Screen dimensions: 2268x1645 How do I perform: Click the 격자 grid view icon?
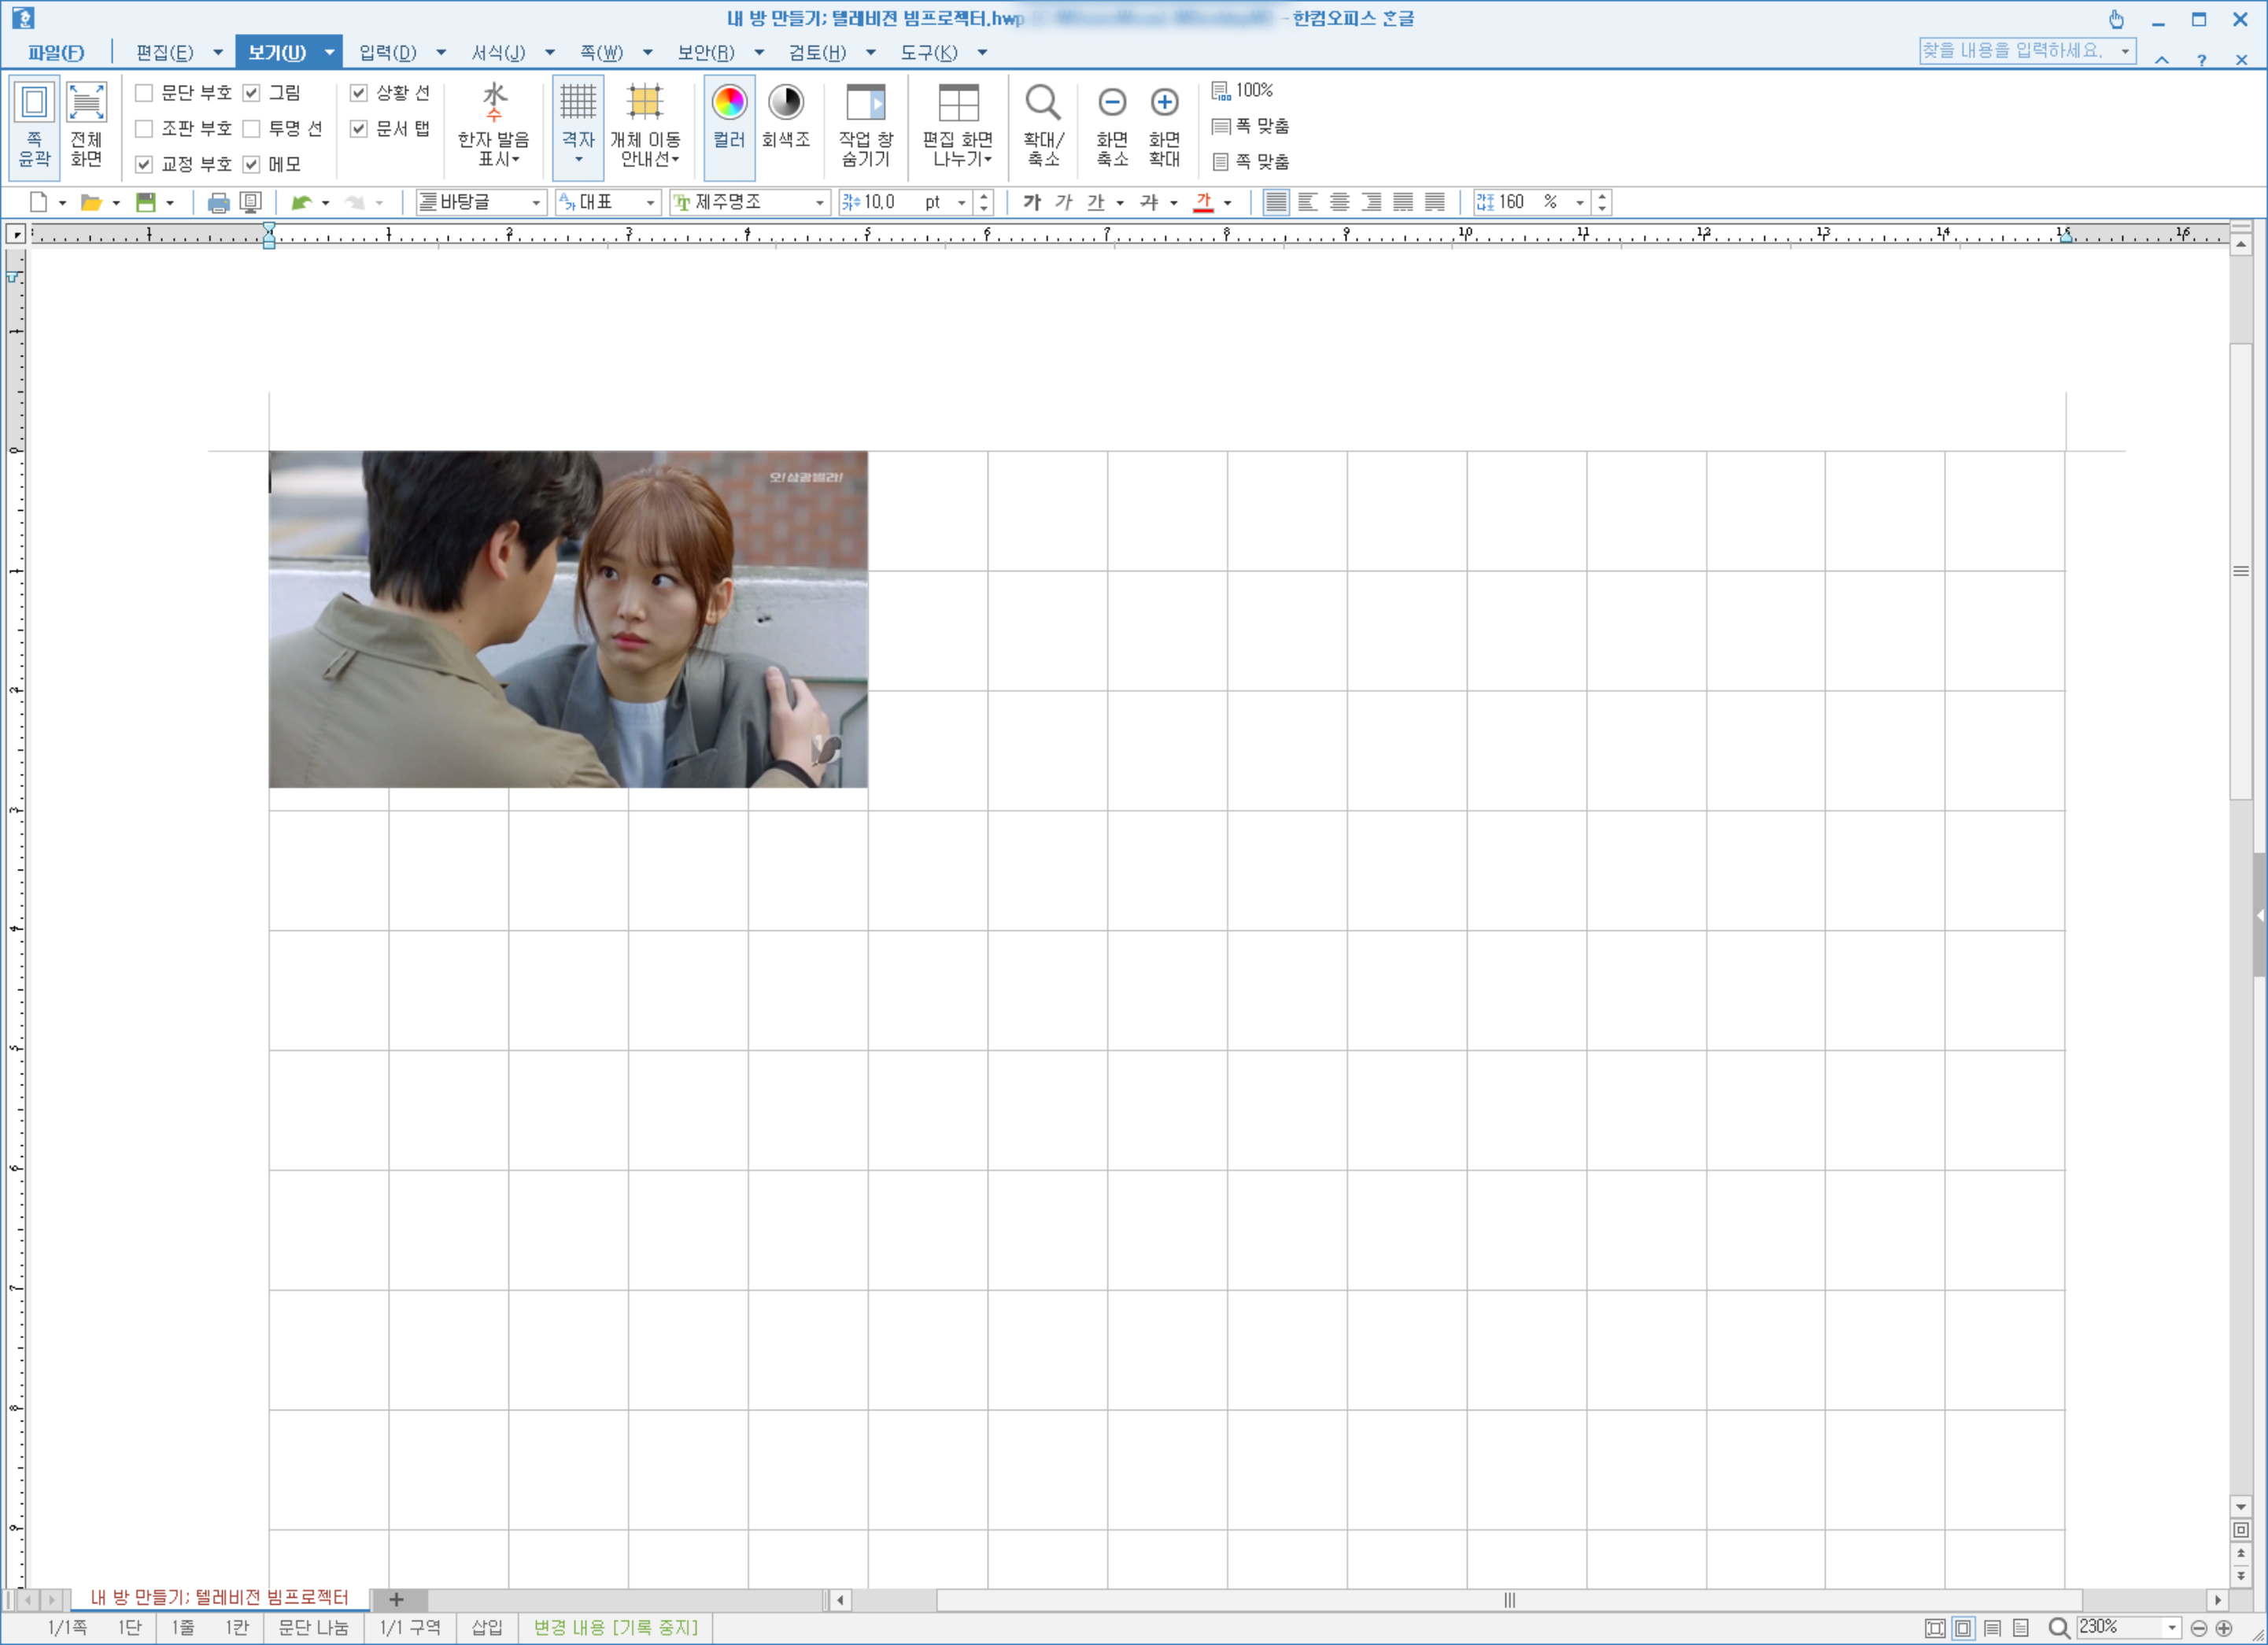click(x=577, y=103)
